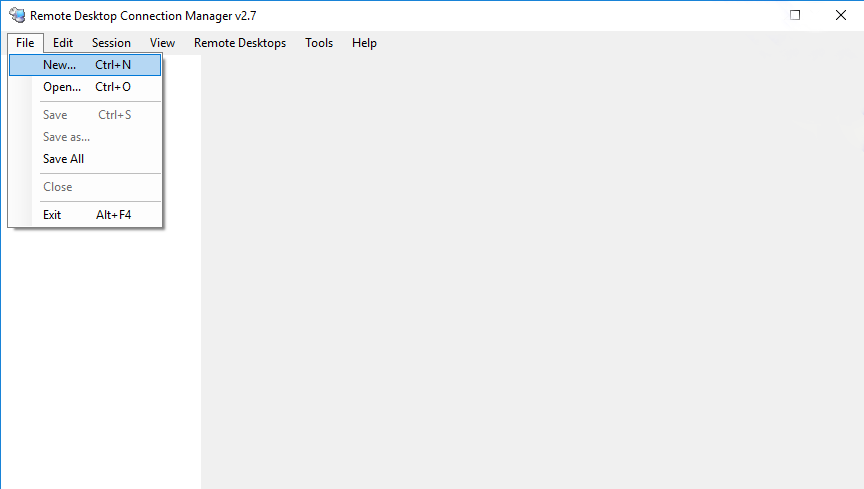Click the greyed-out Close entry
Viewport: 864px width, 489px height.
click(85, 187)
